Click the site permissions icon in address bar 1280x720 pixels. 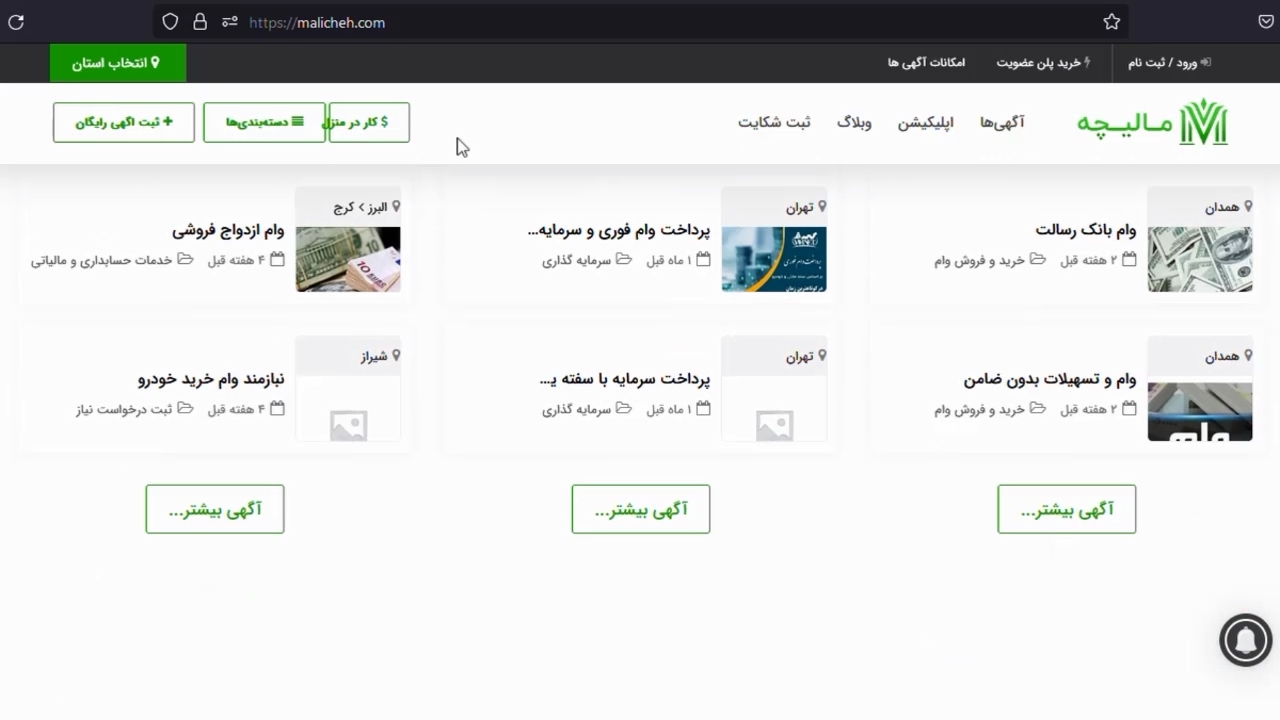pos(230,22)
